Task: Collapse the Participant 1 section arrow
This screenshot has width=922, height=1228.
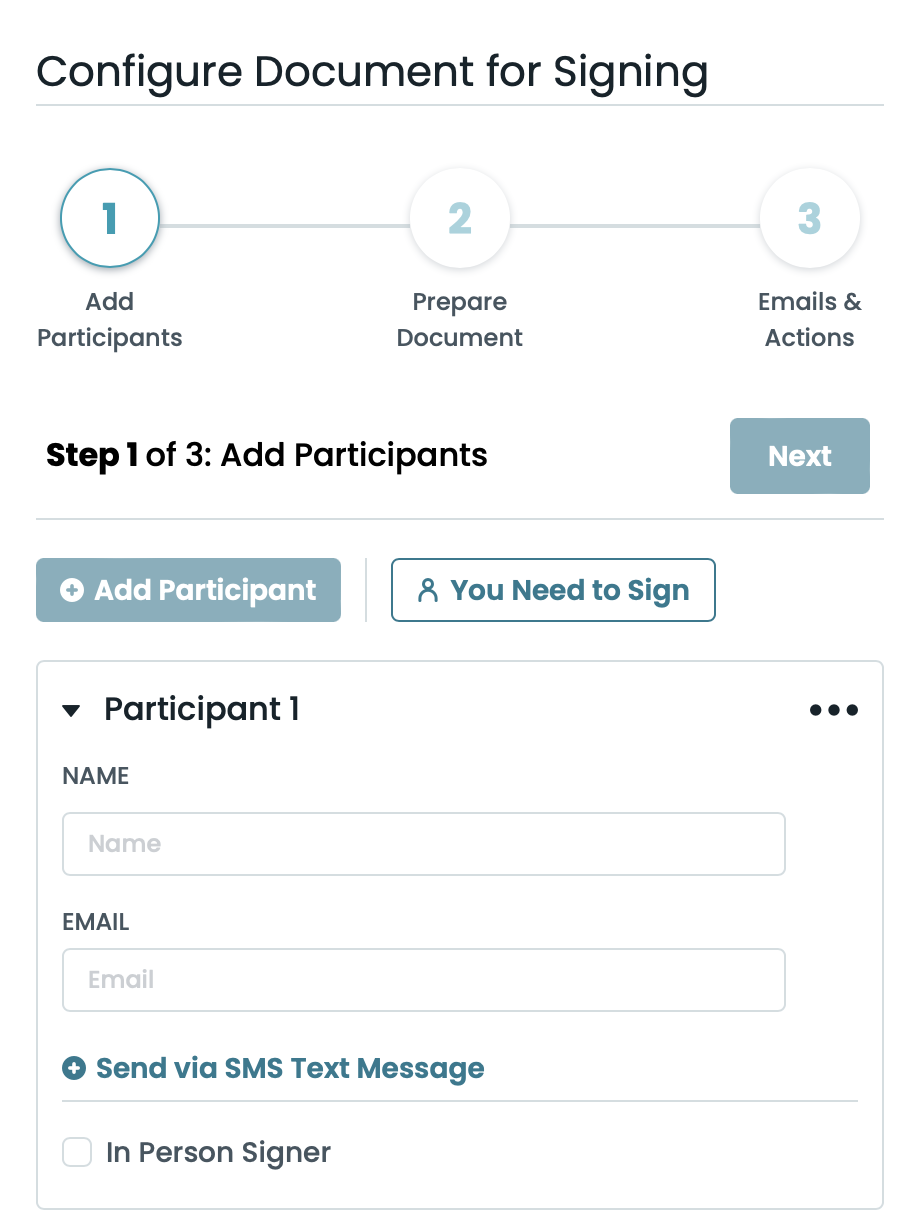Action: pos(71,711)
